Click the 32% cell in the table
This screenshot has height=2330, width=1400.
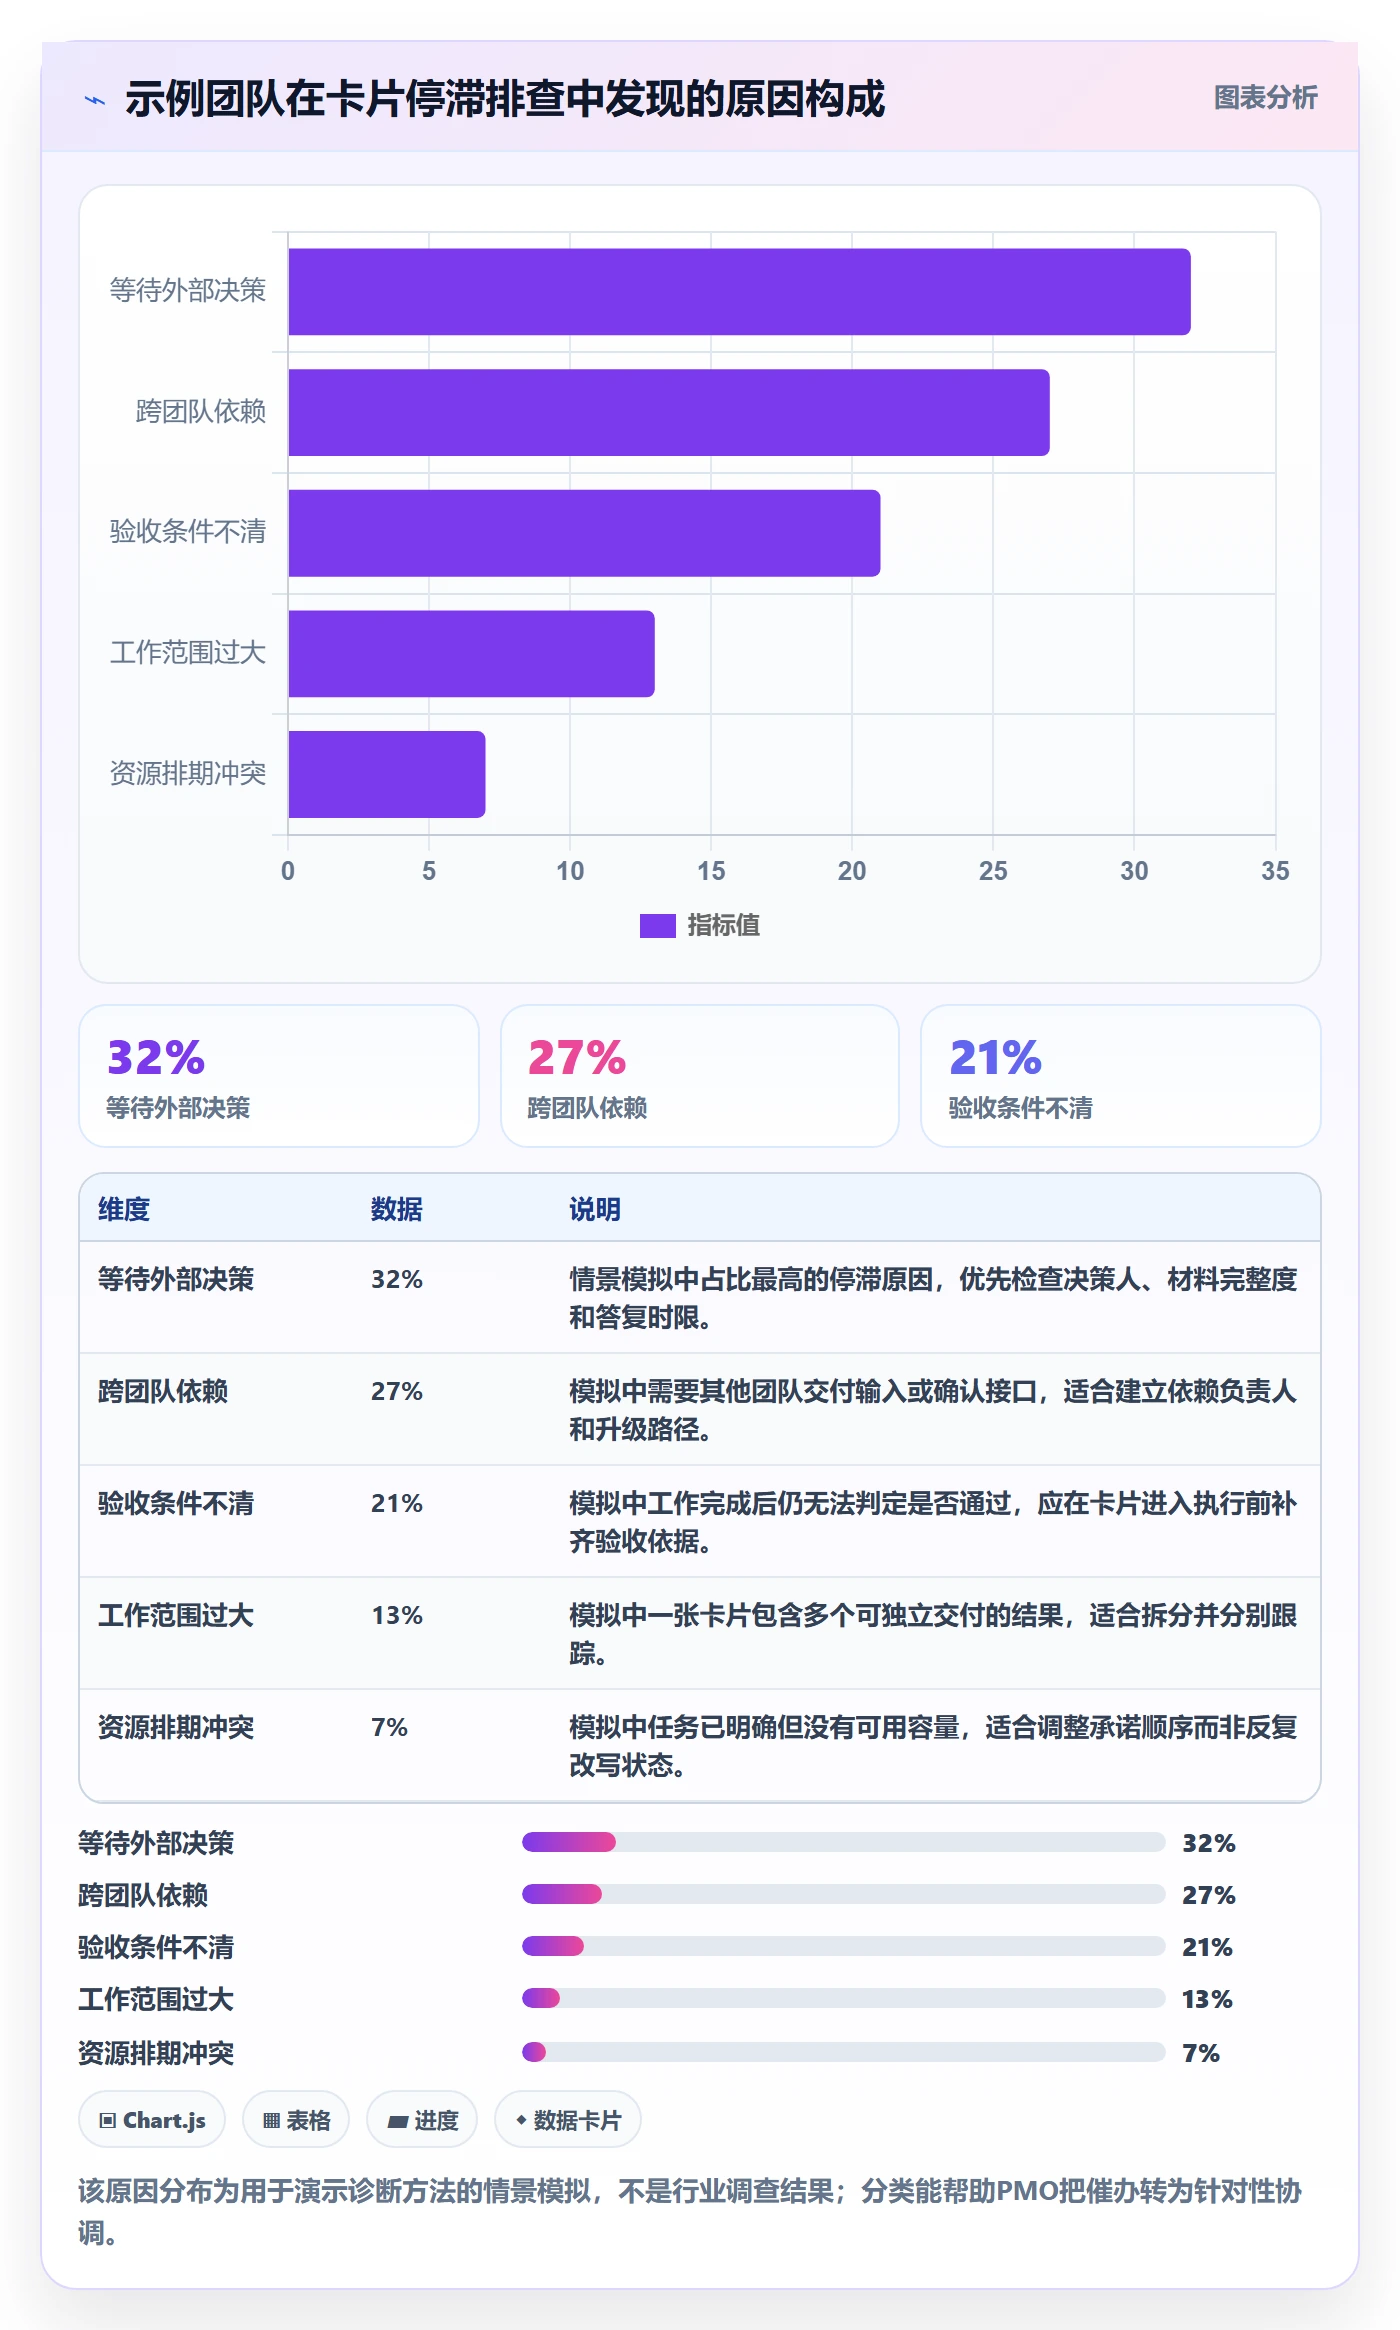pyautogui.click(x=397, y=1280)
